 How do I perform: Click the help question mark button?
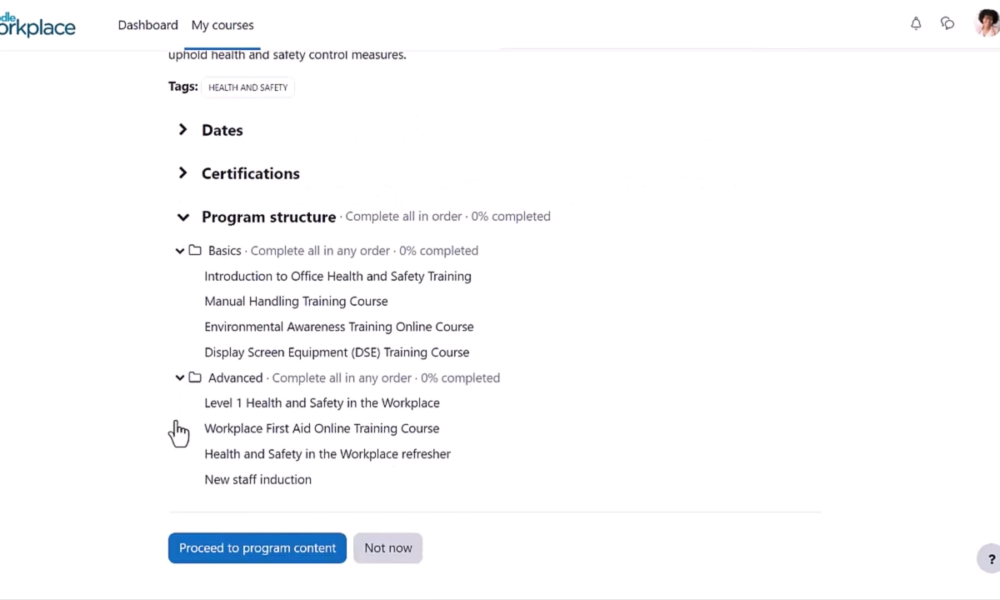tap(988, 559)
